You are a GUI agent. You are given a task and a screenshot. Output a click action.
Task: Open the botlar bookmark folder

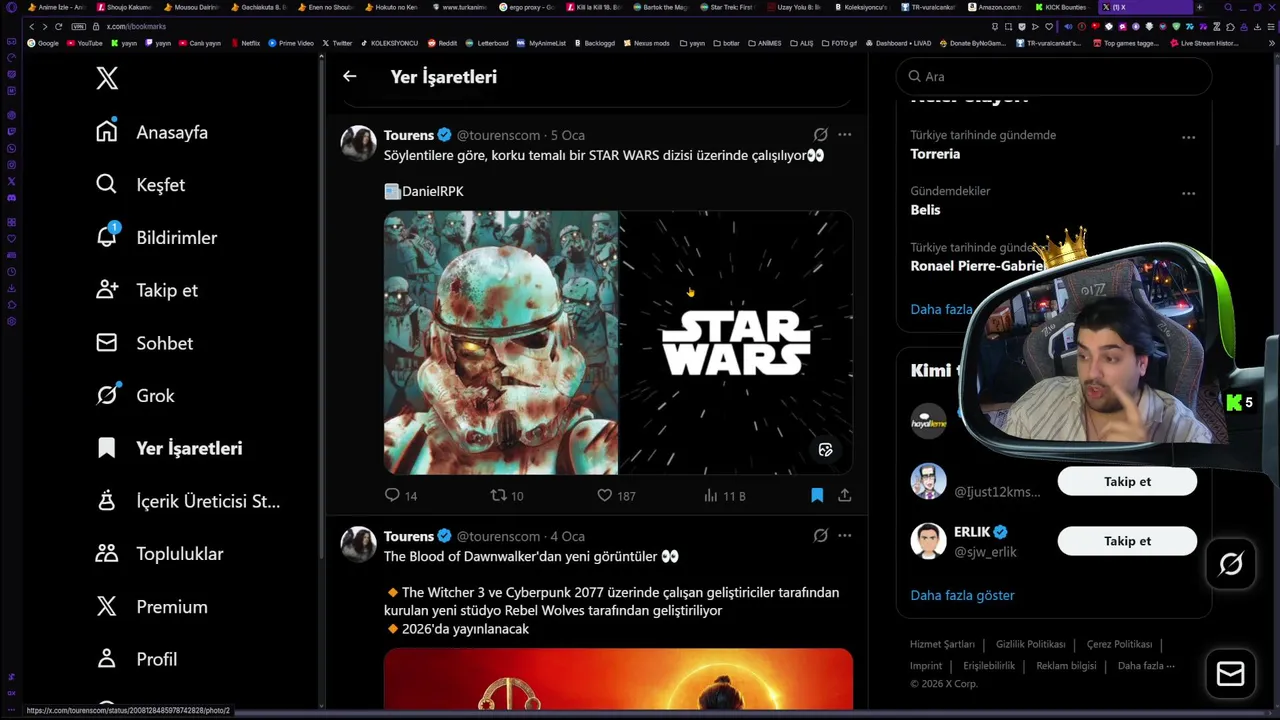point(727,43)
